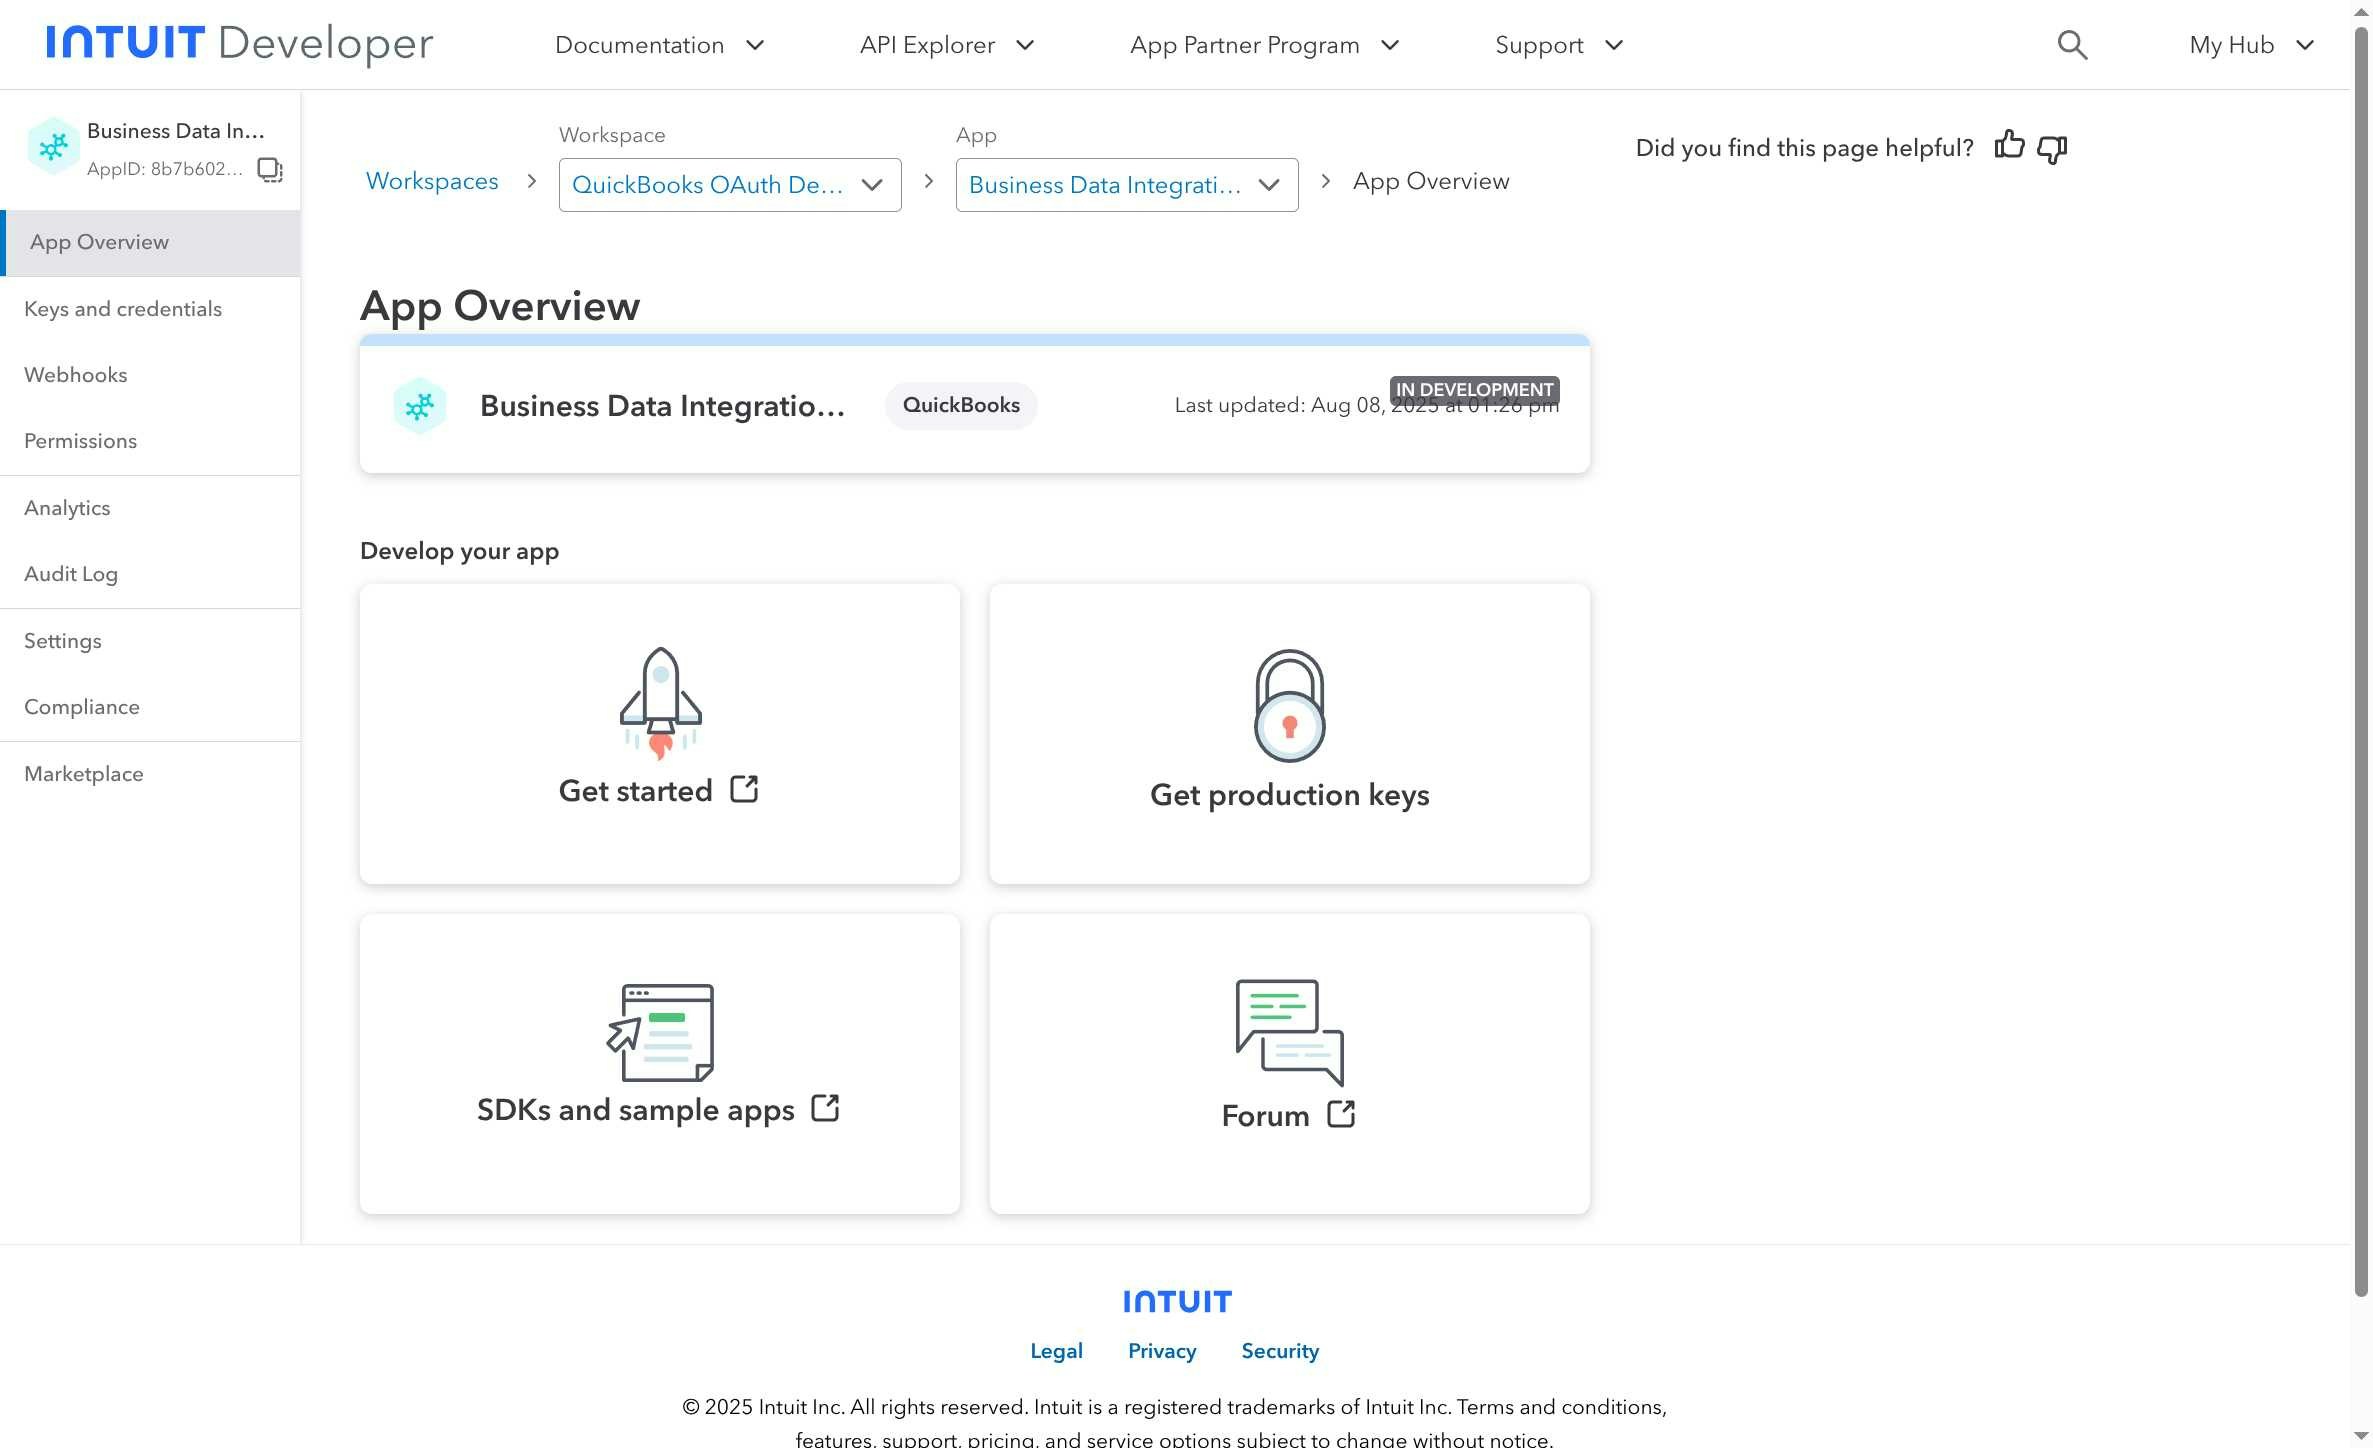This screenshot has height=1448, width=2373.
Task: Open the search magnifier icon
Action: pyautogui.click(x=2072, y=45)
